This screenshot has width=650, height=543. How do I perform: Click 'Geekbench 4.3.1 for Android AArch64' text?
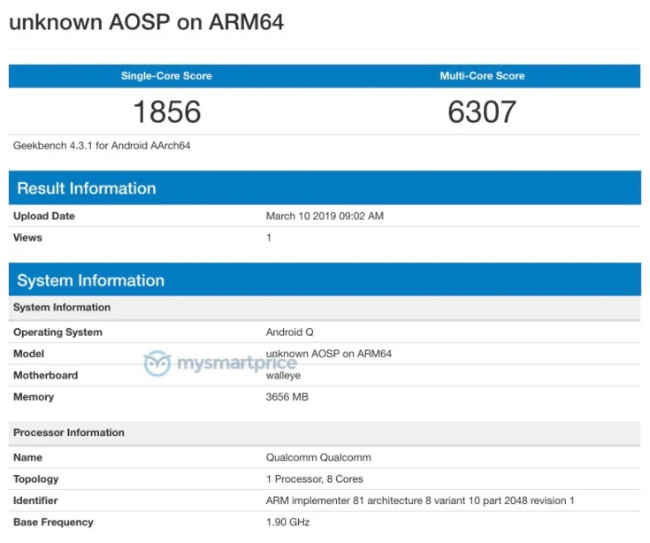(102, 145)
